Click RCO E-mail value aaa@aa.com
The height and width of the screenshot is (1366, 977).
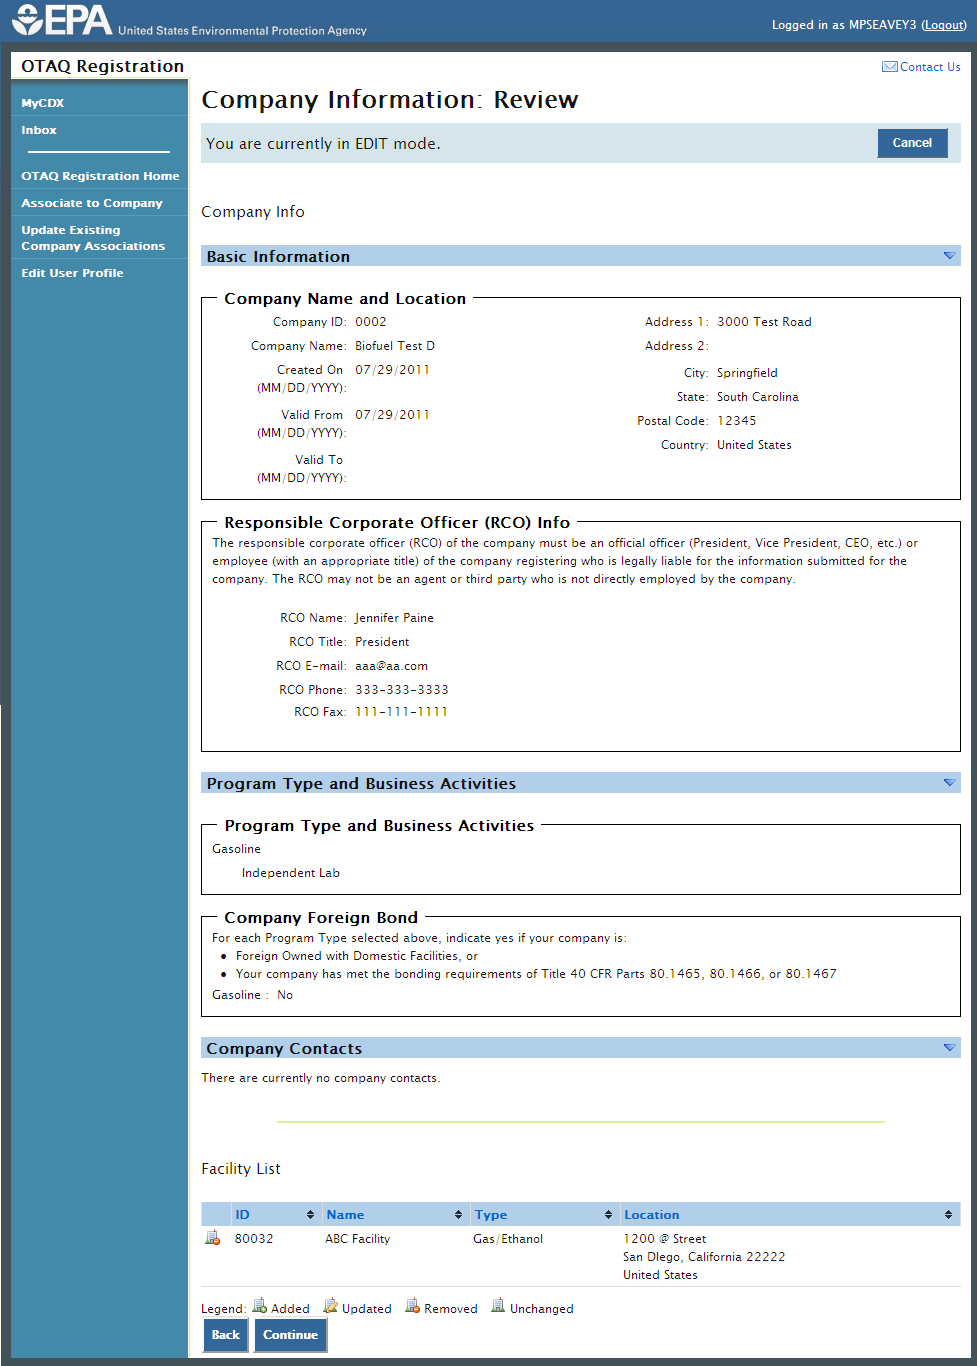click(x=391, y=666)
